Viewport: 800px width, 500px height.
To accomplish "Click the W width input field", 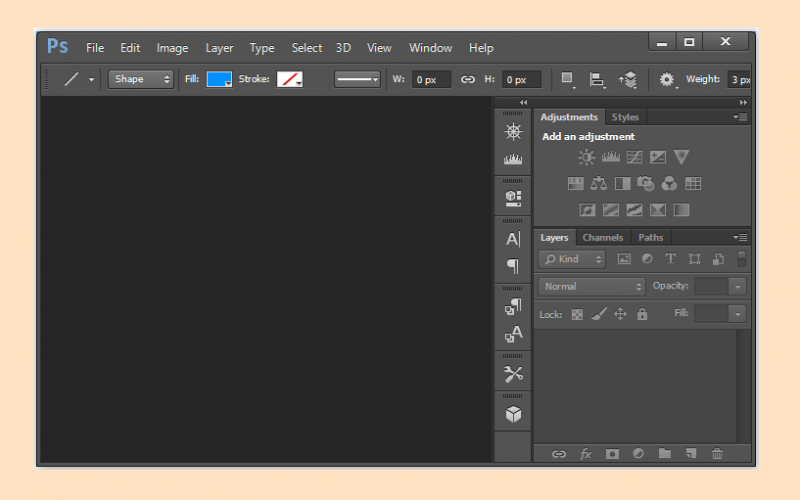I will coord(431,80).
